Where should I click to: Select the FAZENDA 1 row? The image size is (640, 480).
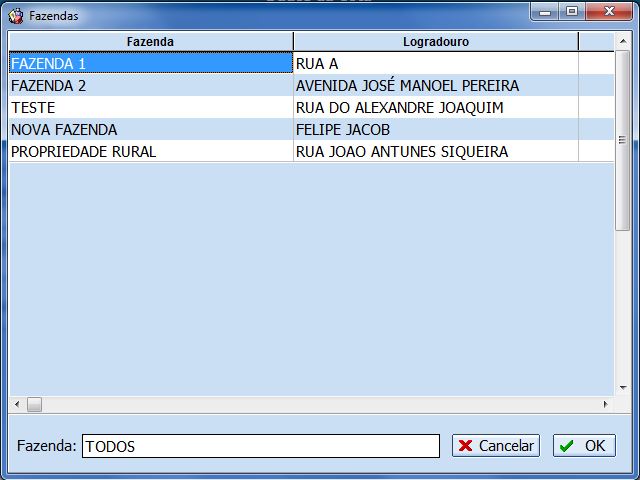pos(150,63)
